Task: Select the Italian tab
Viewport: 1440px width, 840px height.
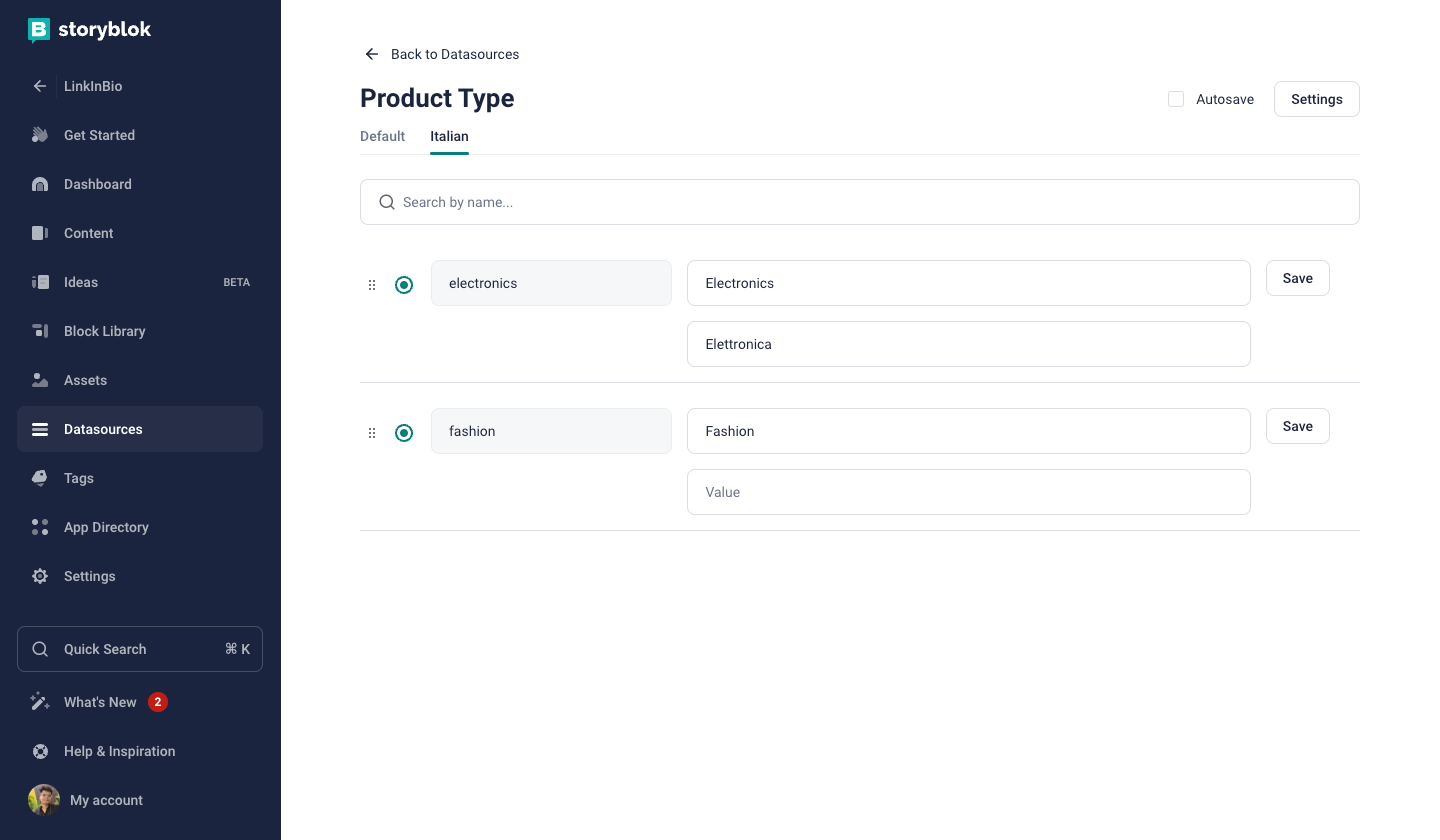Action: pyautogui.click(x=449, y=136)
